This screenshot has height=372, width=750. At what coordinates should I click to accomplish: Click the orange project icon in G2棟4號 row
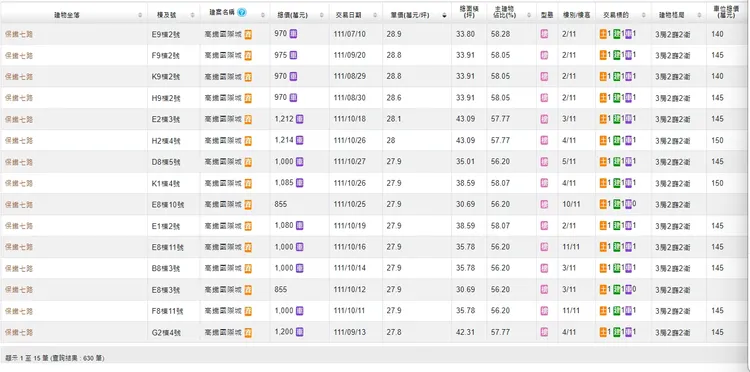(x=248, y=333)
